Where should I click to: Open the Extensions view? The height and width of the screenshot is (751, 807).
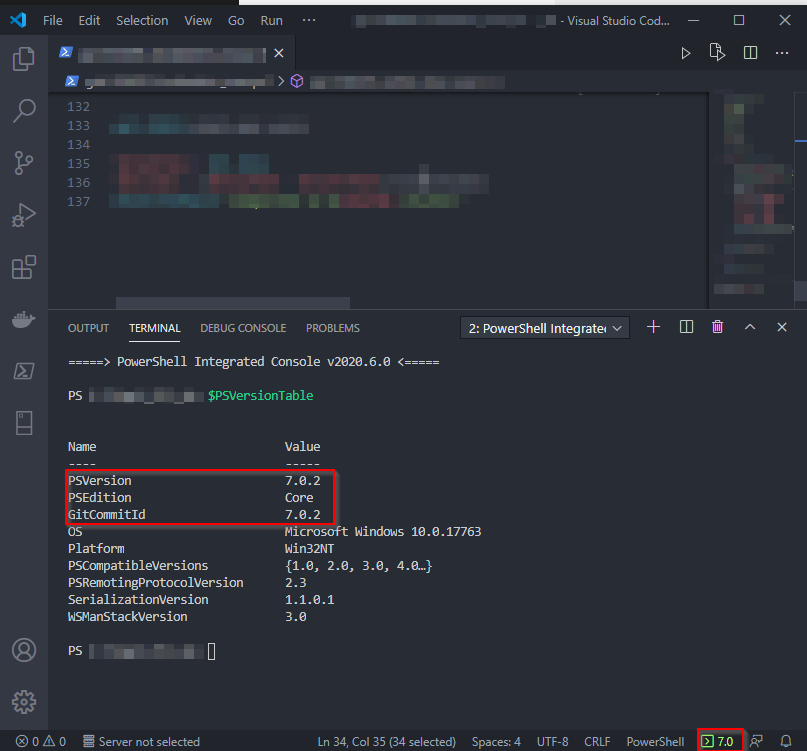24,267
